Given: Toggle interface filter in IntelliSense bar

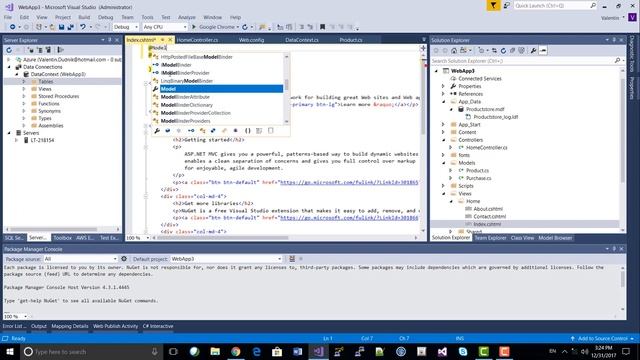Looking at the screenshot, I should [191, 131].
